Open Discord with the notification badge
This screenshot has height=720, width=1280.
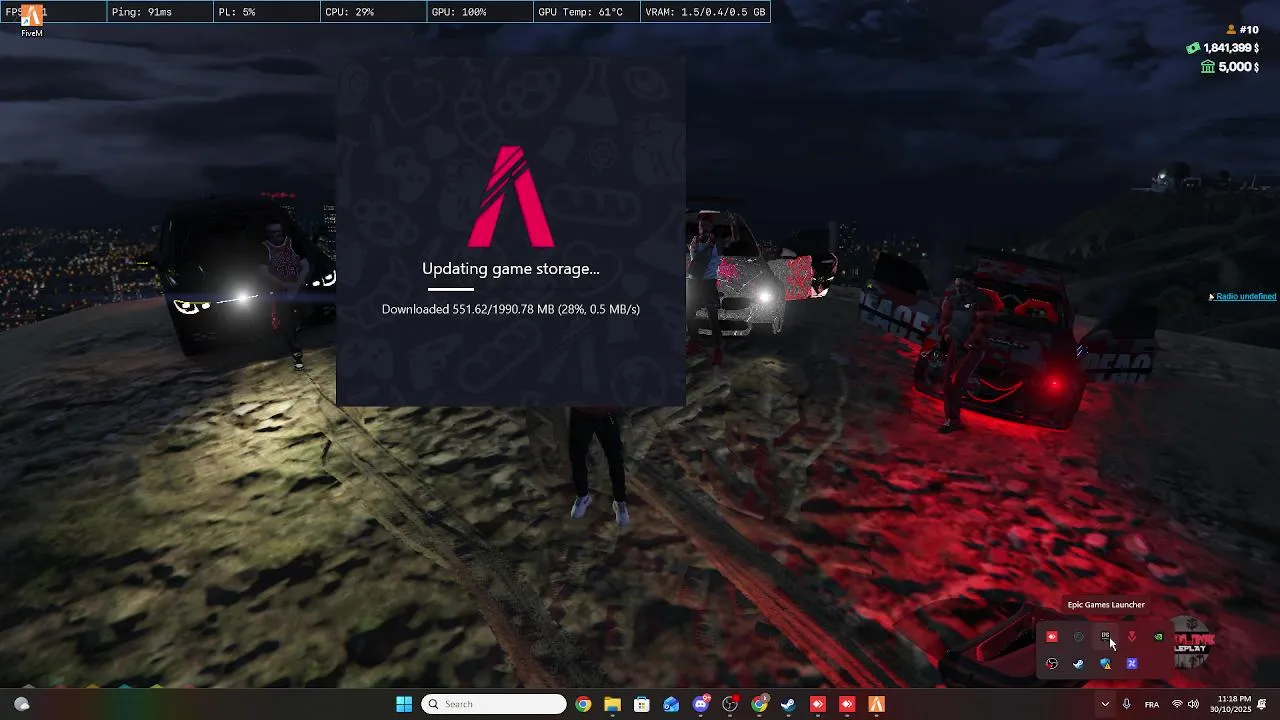click(701, 704)
